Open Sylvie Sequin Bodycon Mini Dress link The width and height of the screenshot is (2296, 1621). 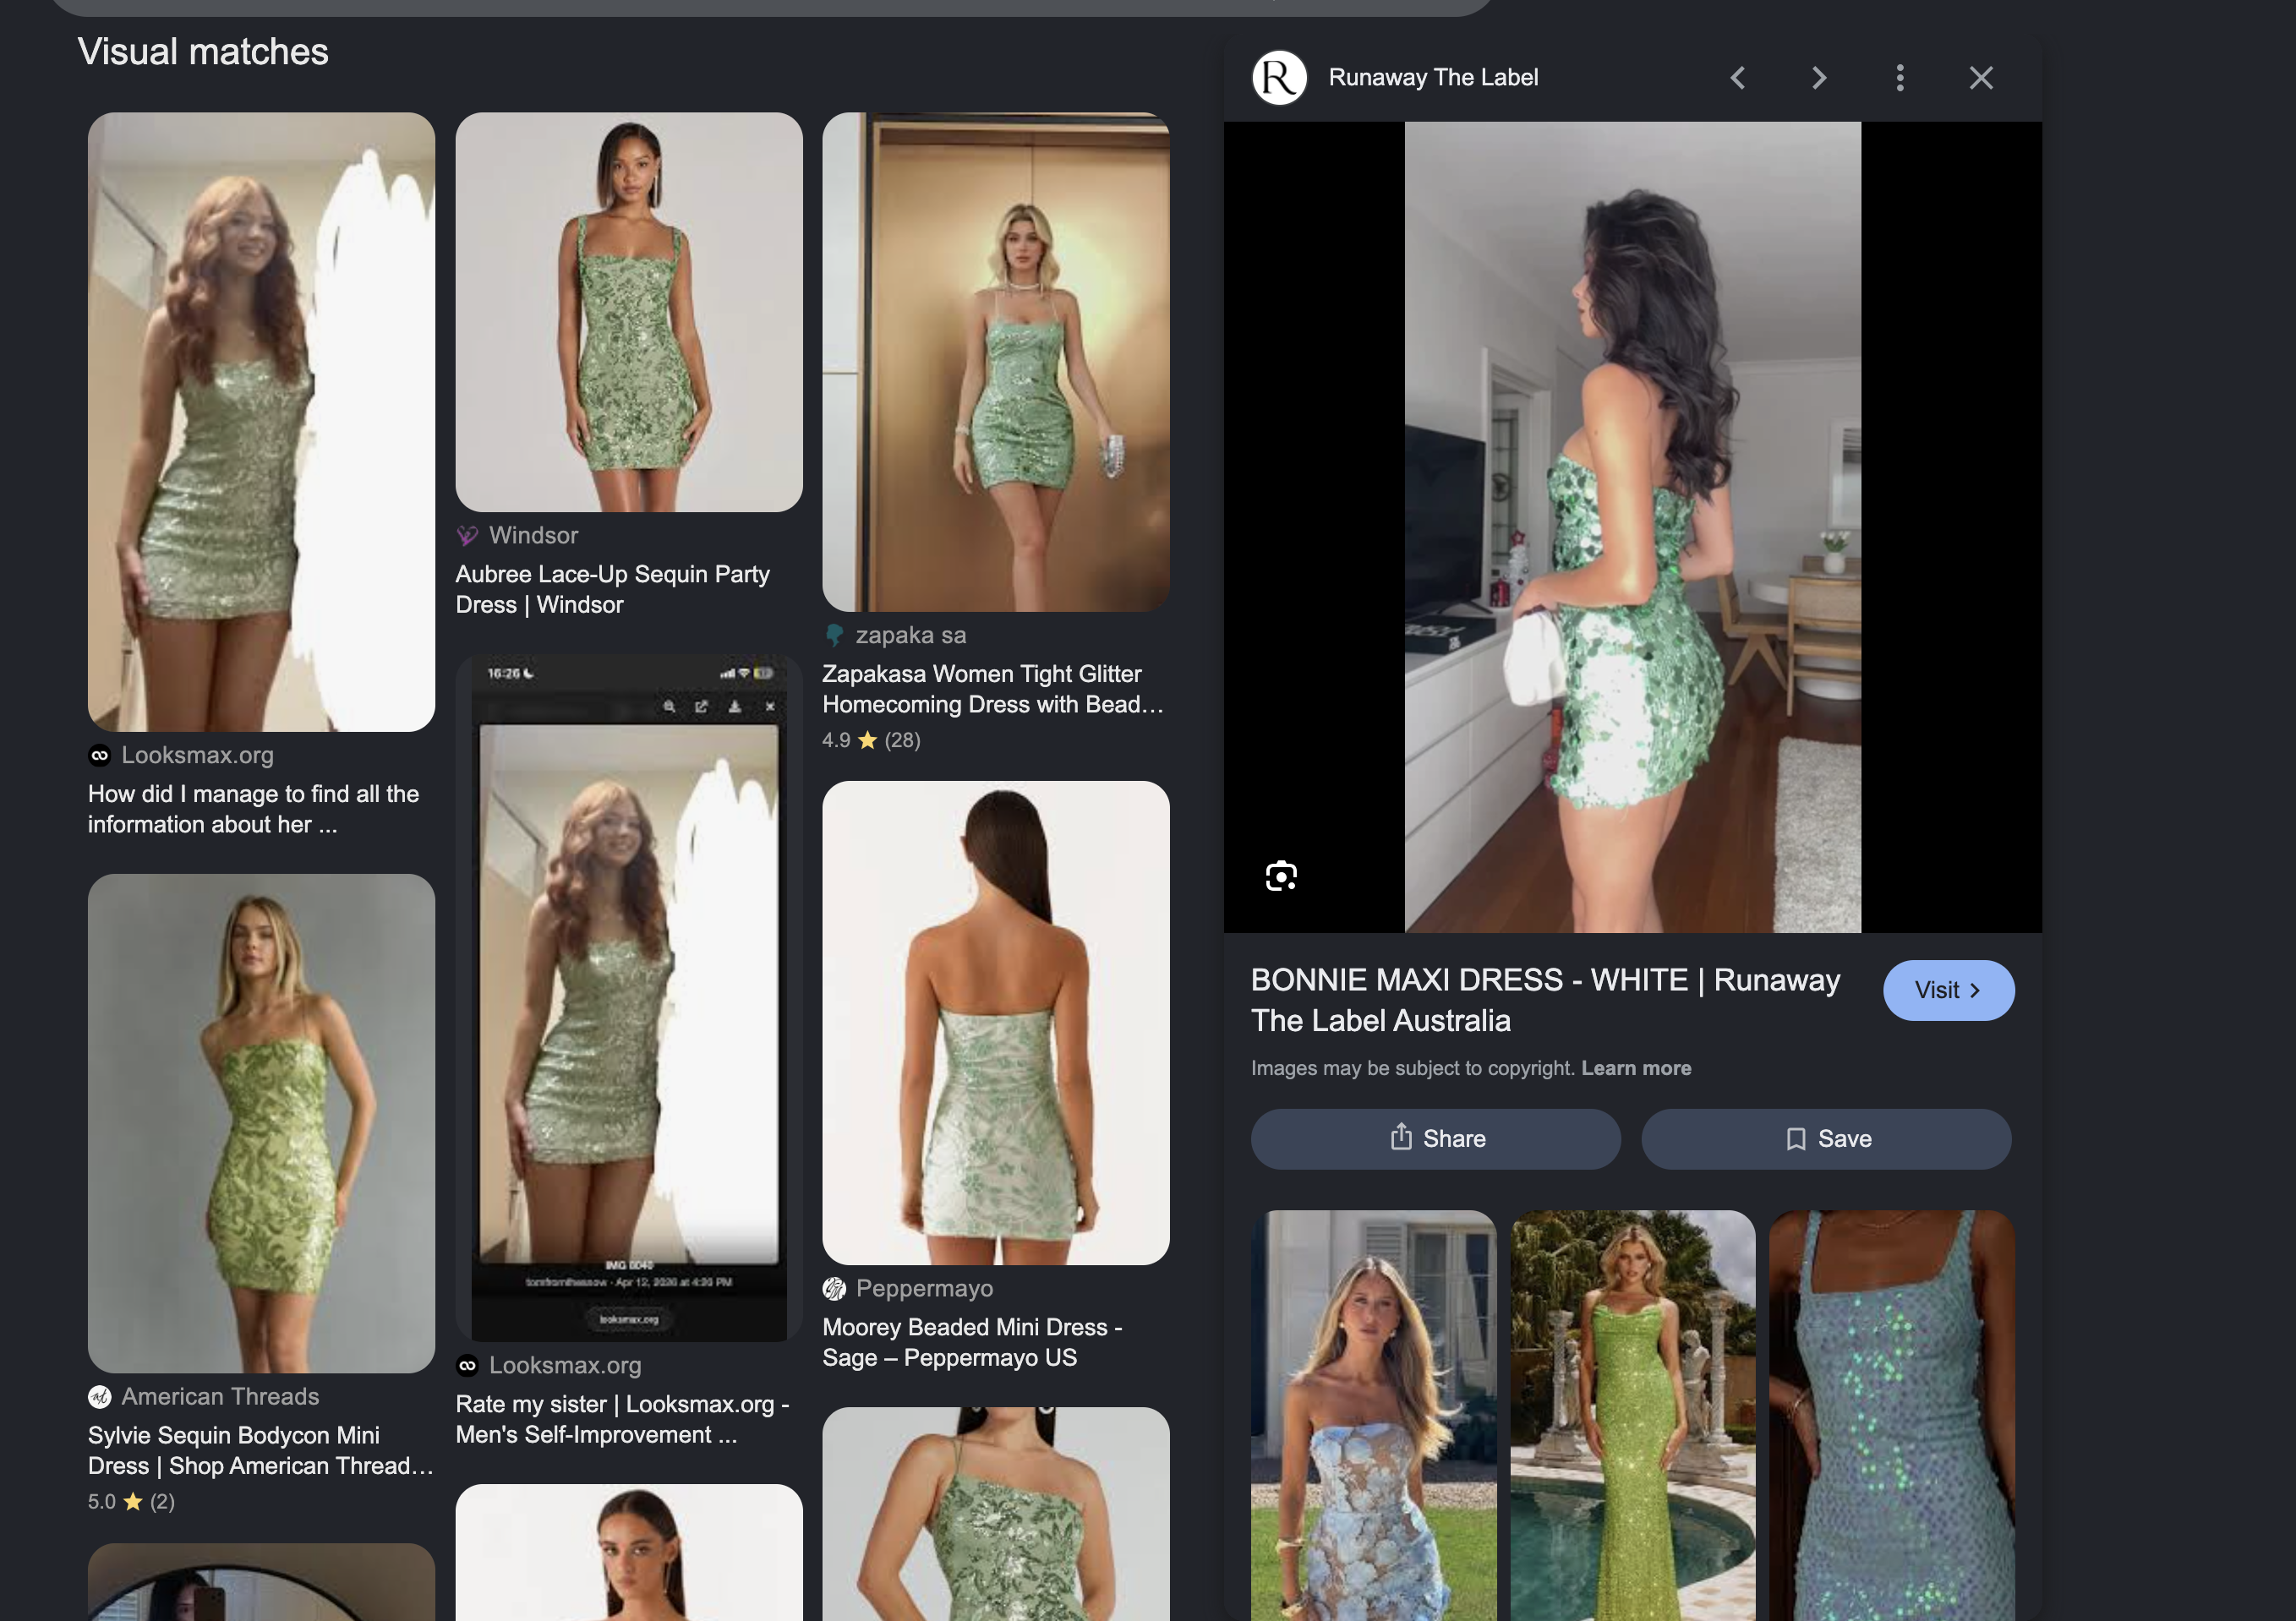point(260,1450)
